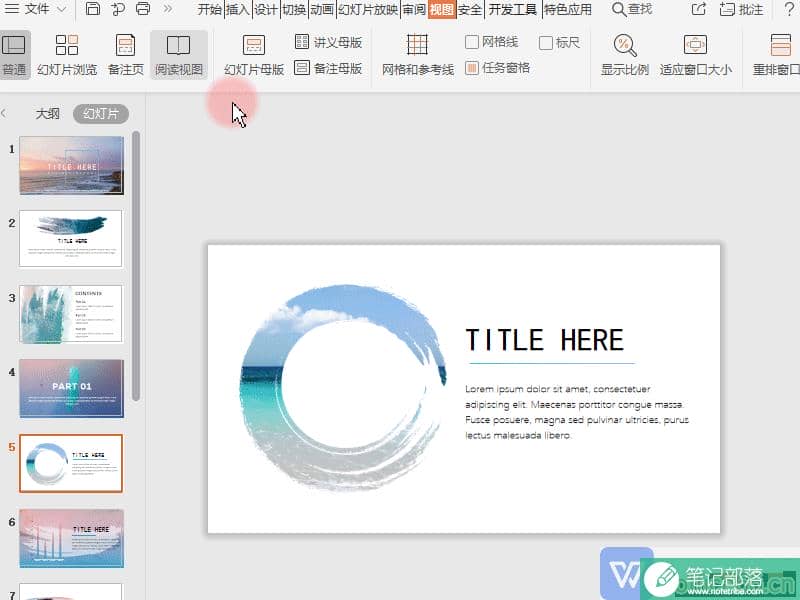The width and height of the screenshot is (800, 600).
Task: Open the 开发工具 ribbon tab
Action: coord(513,9)
